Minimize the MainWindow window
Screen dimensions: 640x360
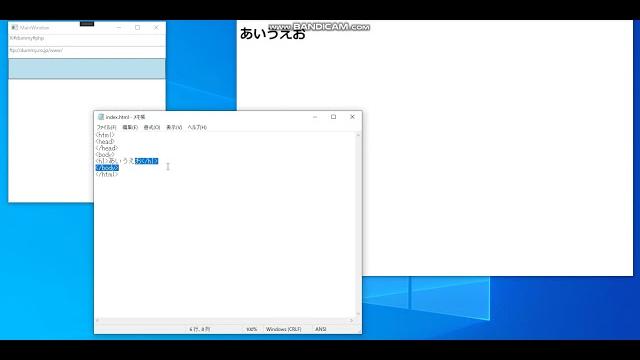point(119,28)
